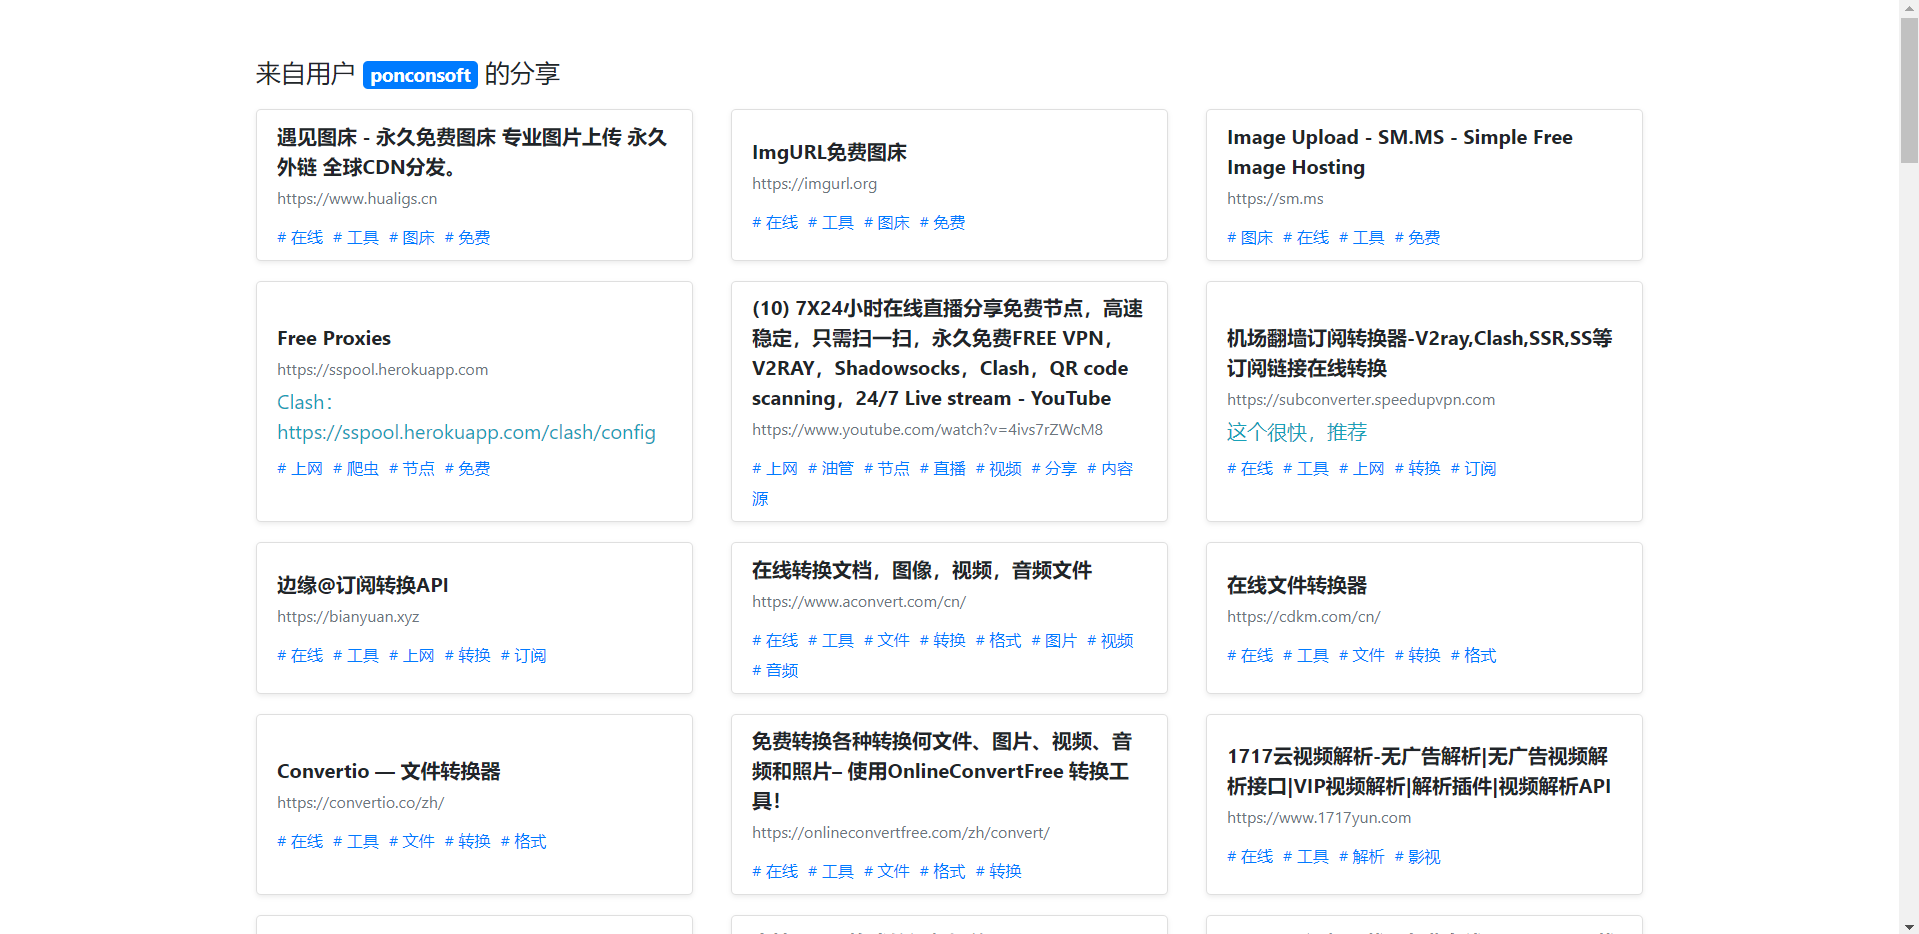Visit subconverter.speedupvpn.com URL
The width and height of the screenshot is (1919, 934).
pos(1361,399)
